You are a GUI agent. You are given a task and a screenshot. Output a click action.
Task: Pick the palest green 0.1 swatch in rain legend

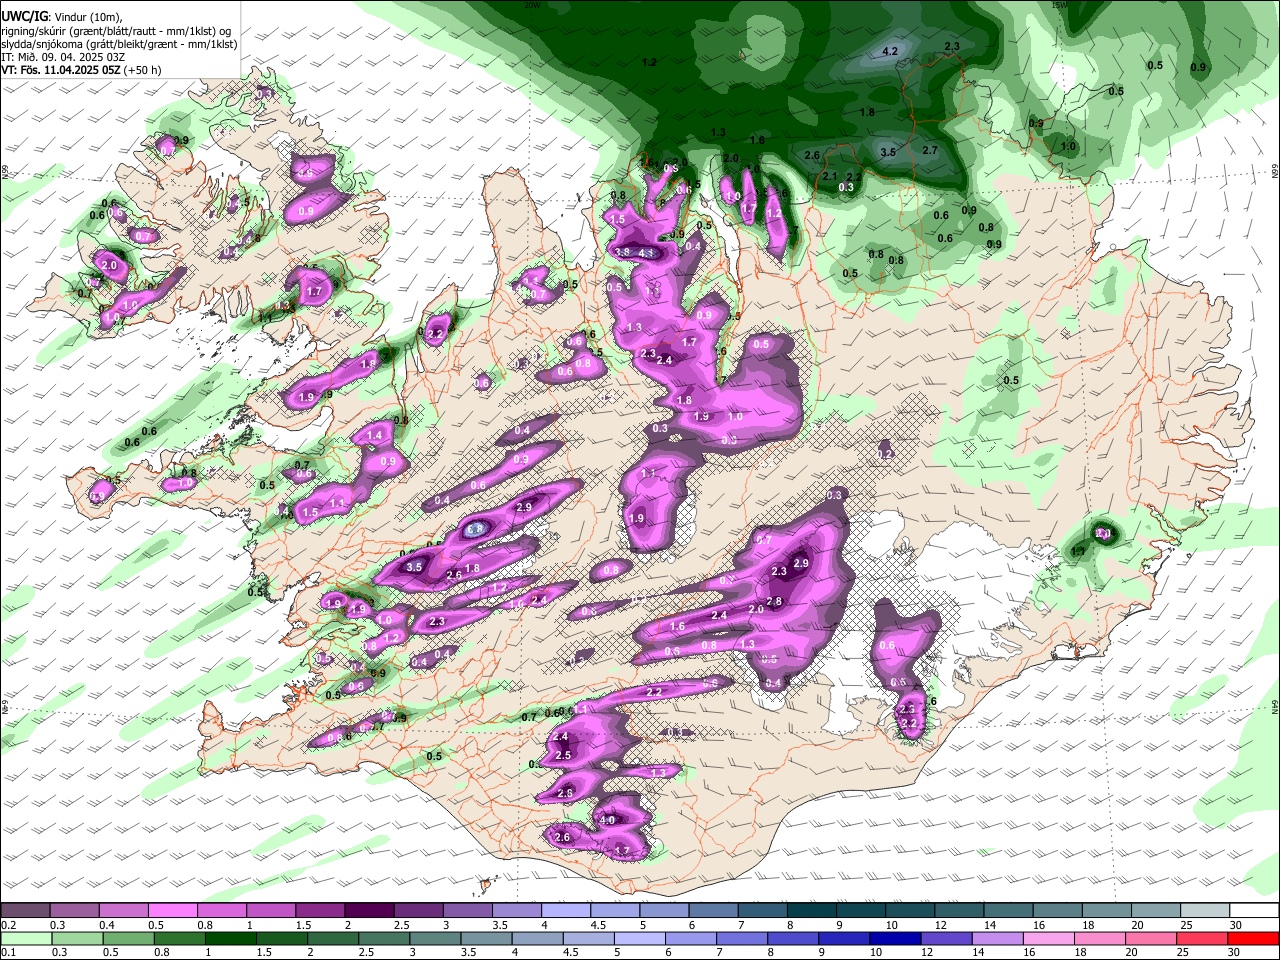pos(27,938)
